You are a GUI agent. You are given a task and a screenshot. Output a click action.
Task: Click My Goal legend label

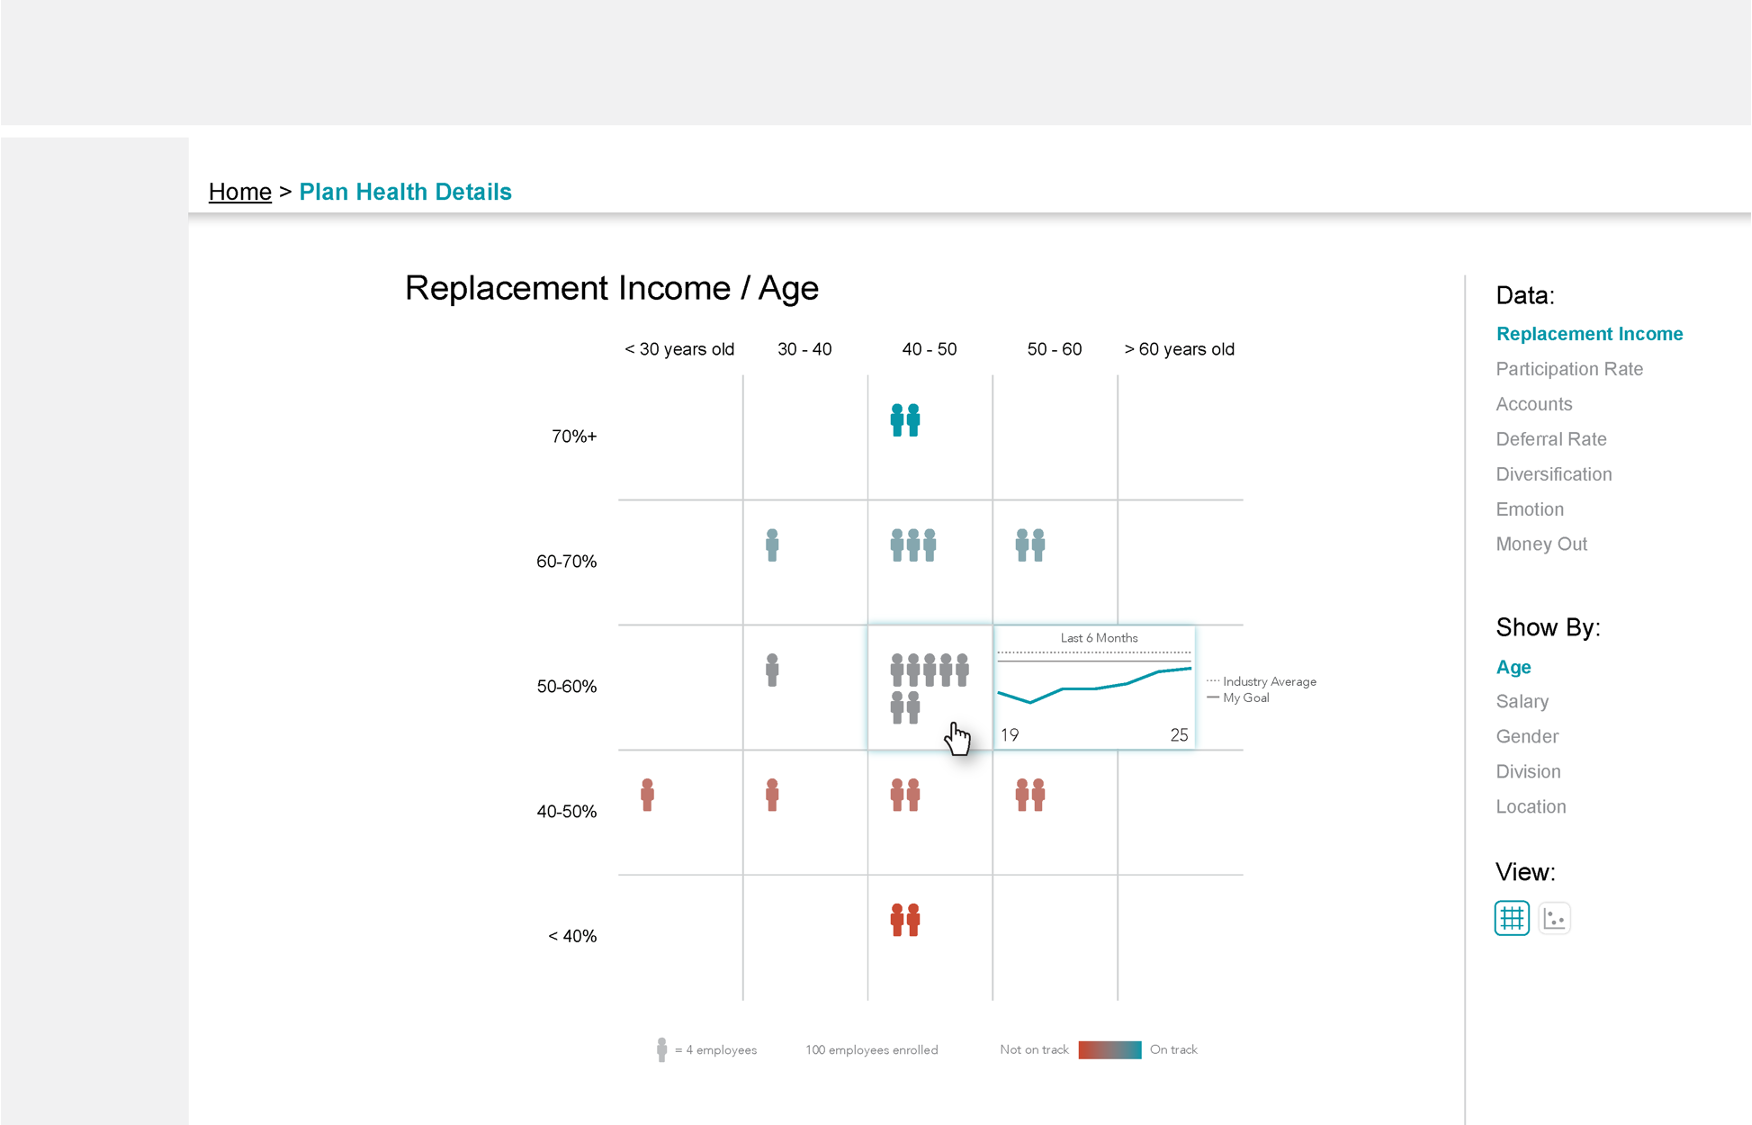[x=1246, y=698]
